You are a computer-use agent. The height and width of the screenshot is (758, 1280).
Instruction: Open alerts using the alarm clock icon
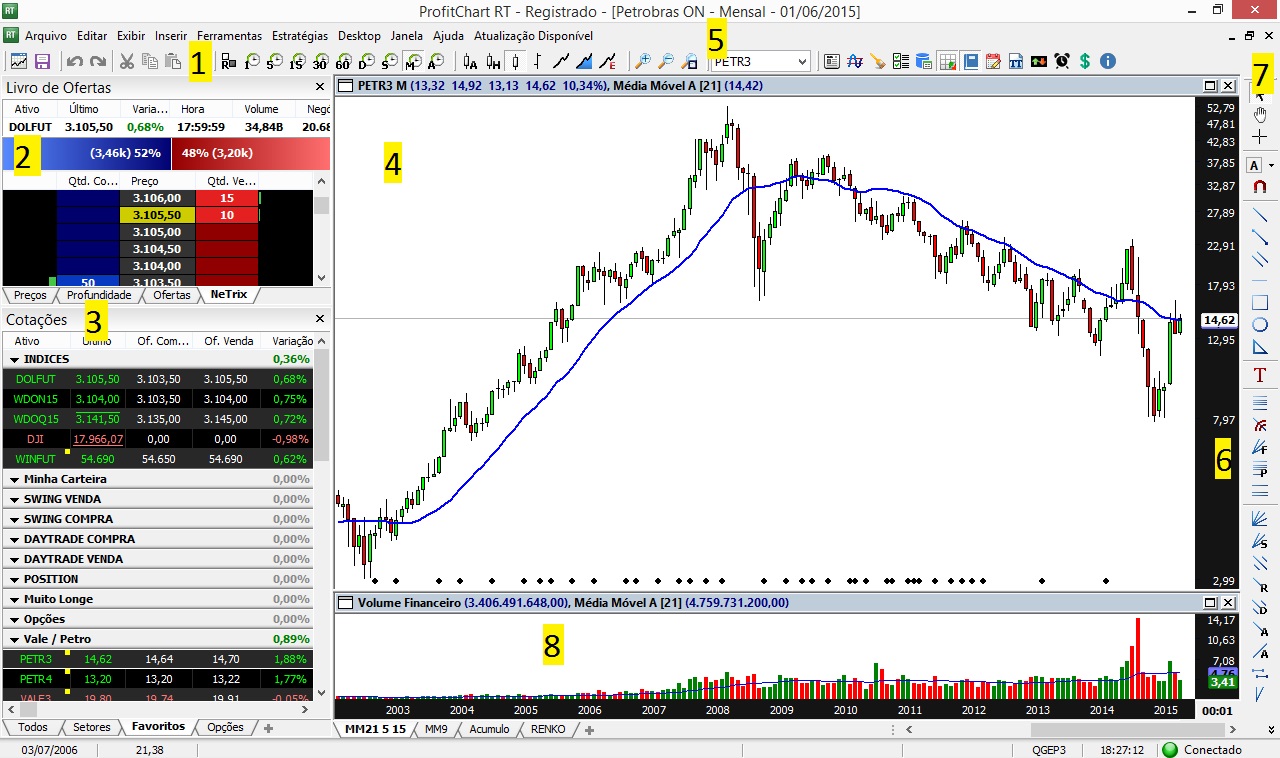click(1062, 61)
